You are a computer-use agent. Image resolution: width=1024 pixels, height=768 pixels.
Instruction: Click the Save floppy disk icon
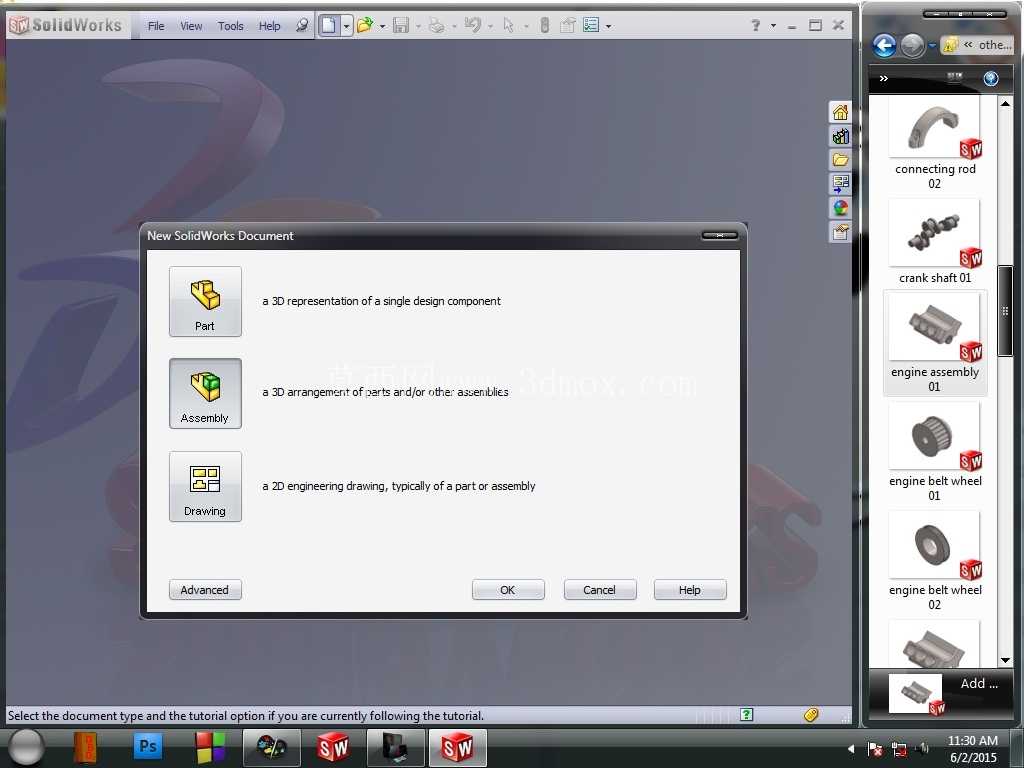(401, 25)
